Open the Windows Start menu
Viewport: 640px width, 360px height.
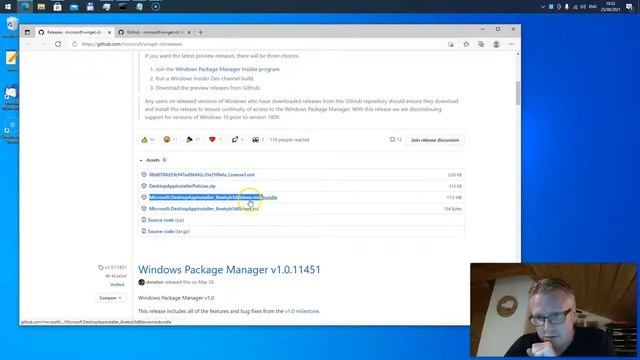[x=8, y=7]
